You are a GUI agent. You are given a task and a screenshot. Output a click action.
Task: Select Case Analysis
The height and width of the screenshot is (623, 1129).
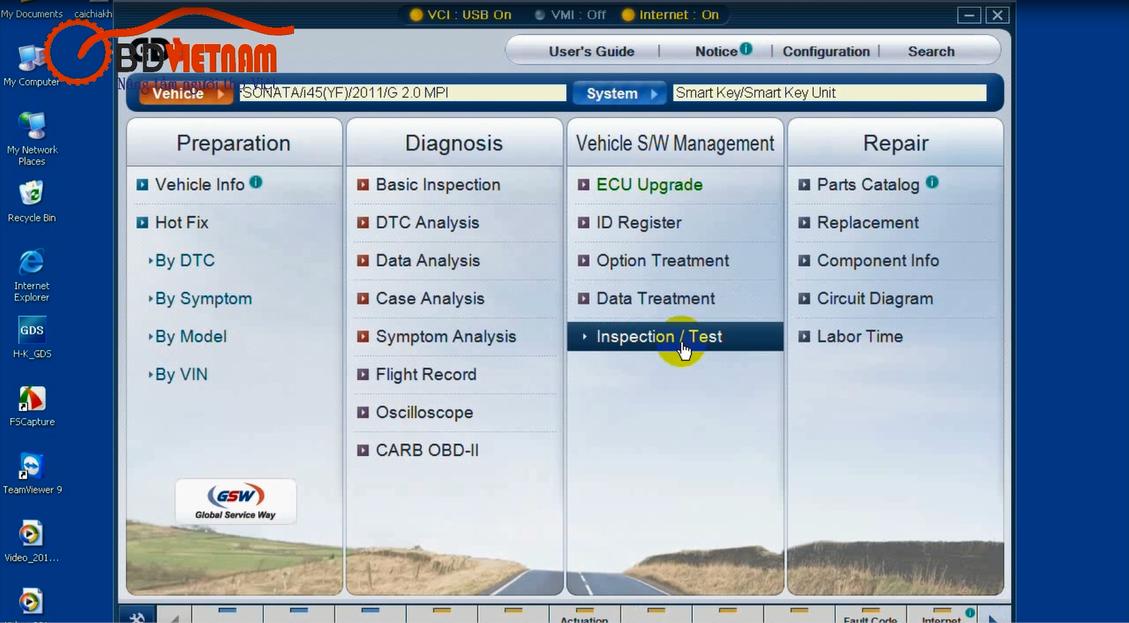(430, 299)
